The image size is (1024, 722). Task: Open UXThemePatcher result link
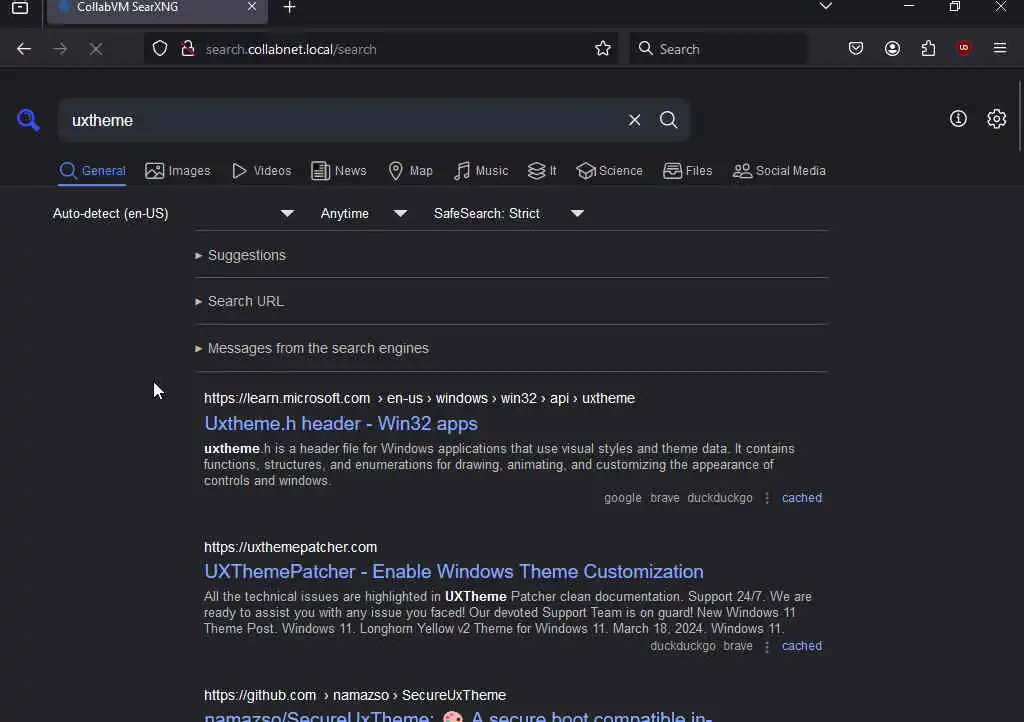(x=454, y=572)
